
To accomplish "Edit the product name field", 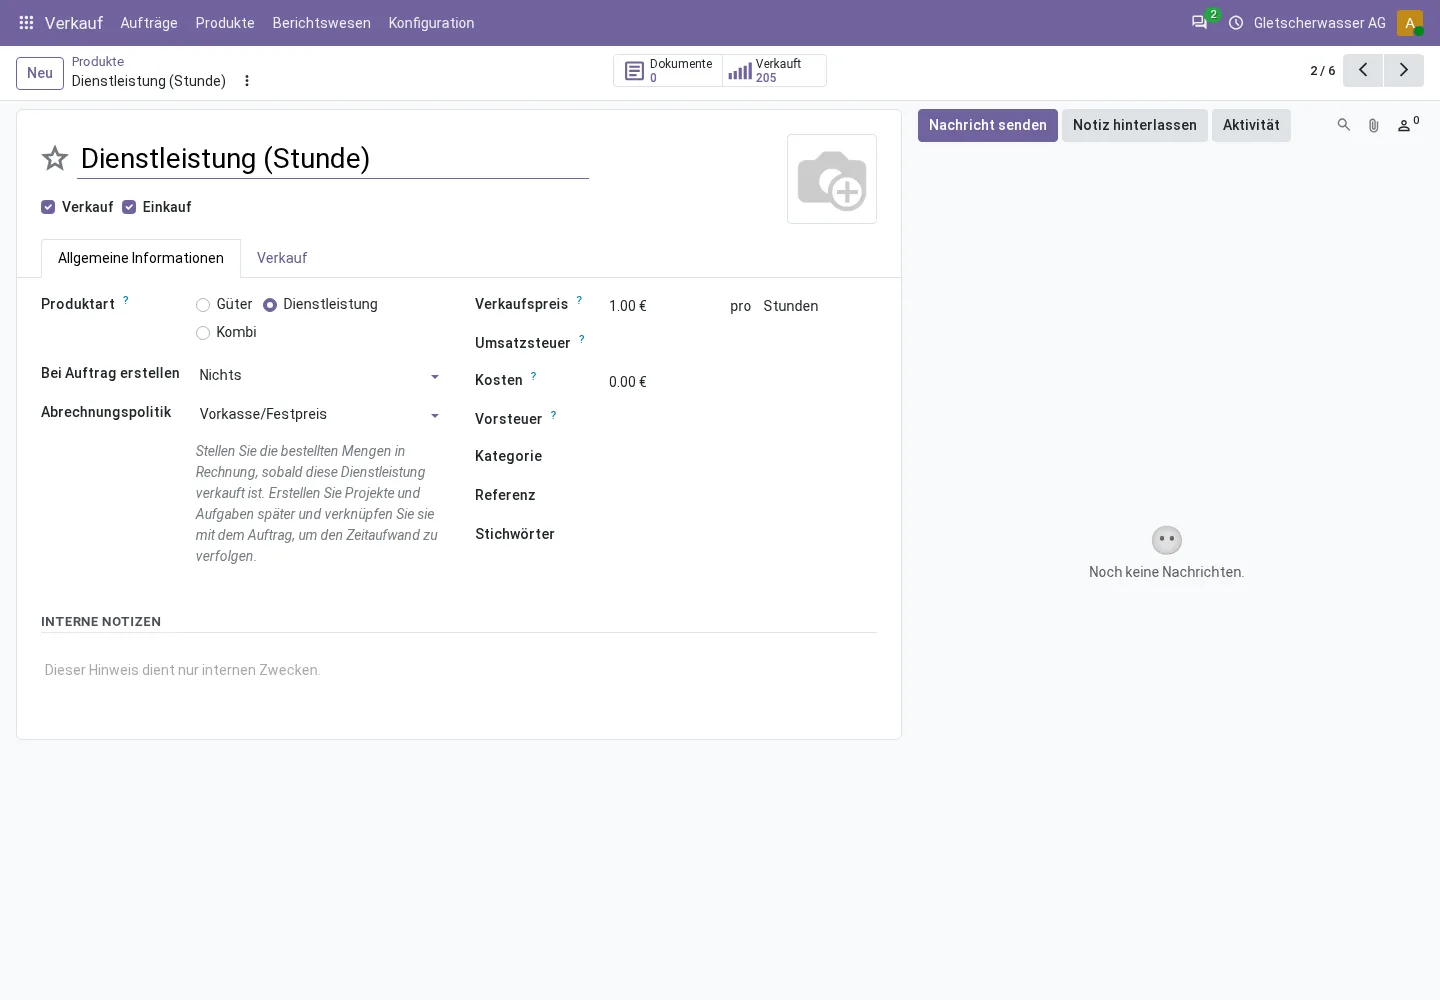I will 333,158.
